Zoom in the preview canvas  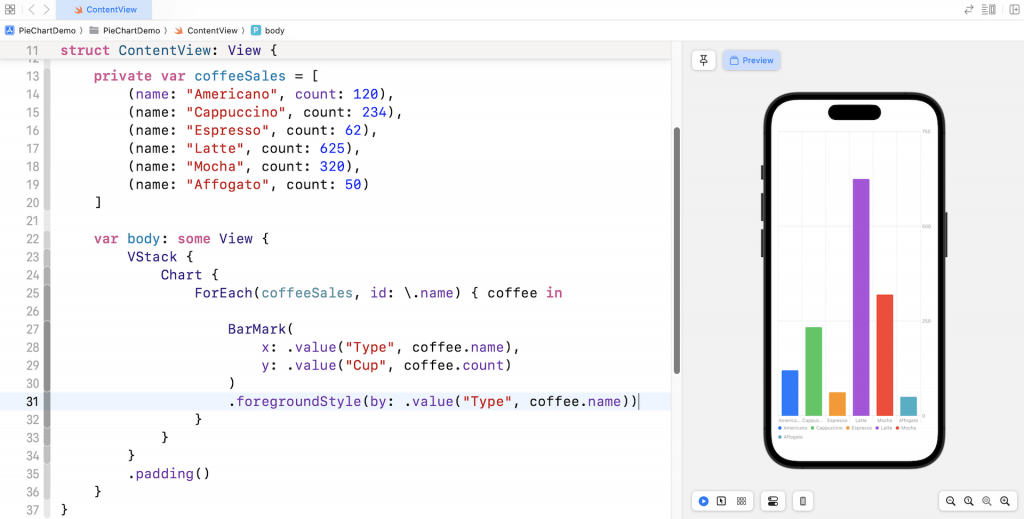[1005, 500]
